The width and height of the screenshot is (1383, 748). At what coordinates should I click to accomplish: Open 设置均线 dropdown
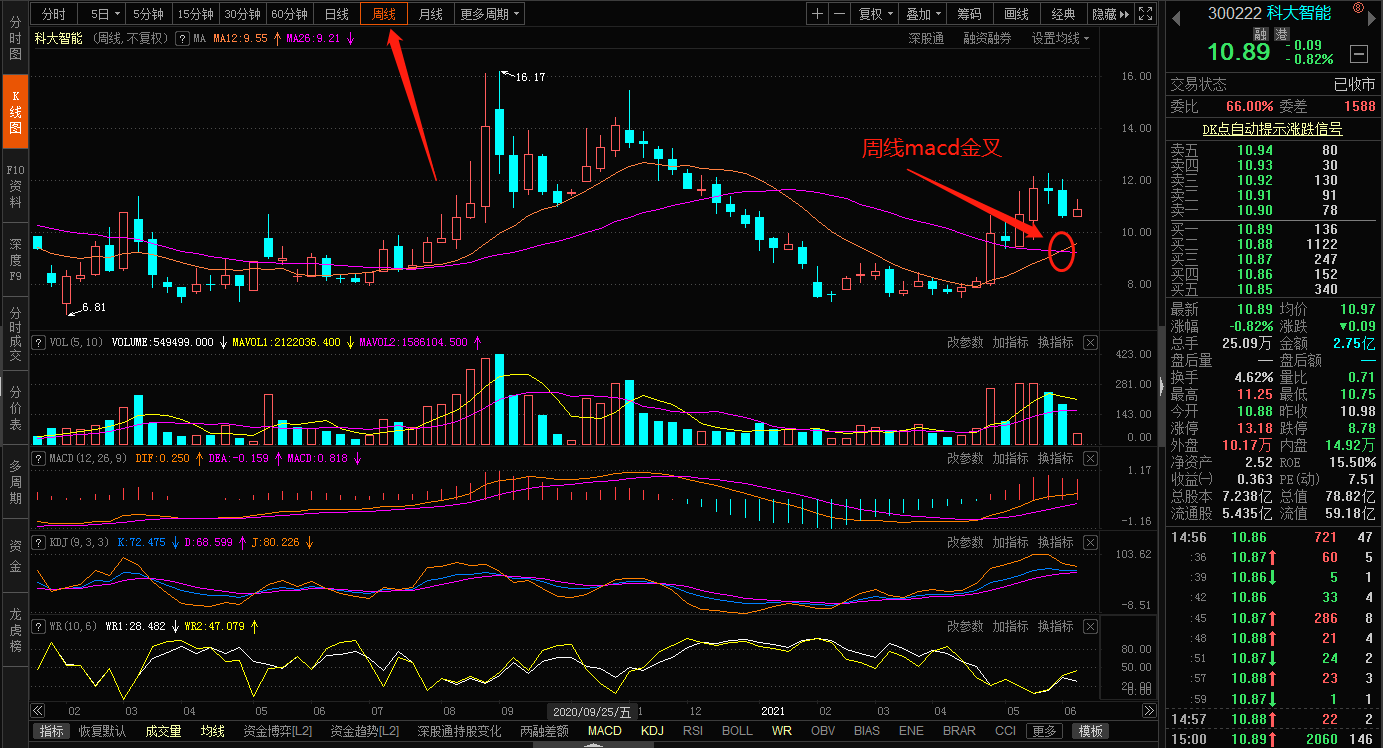[x=1061, y=39]
